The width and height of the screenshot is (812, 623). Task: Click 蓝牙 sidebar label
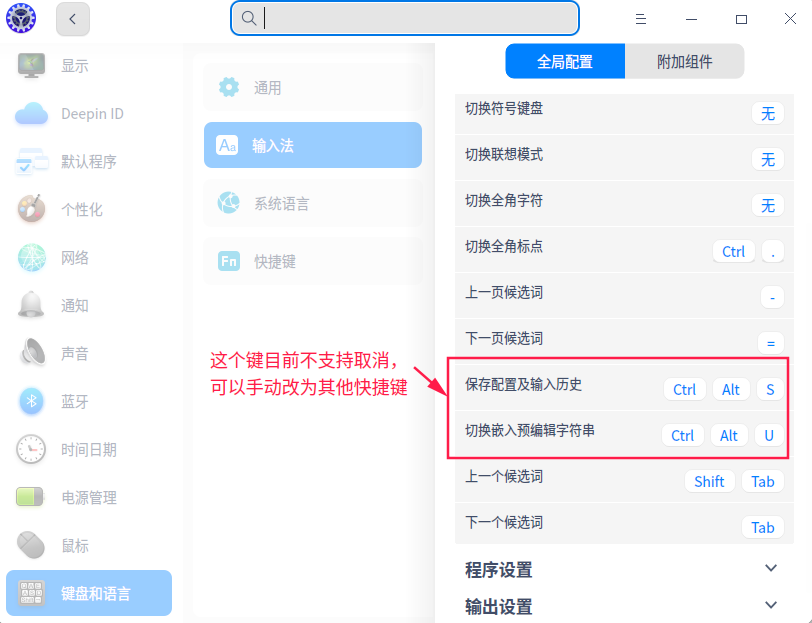[75, 401]
